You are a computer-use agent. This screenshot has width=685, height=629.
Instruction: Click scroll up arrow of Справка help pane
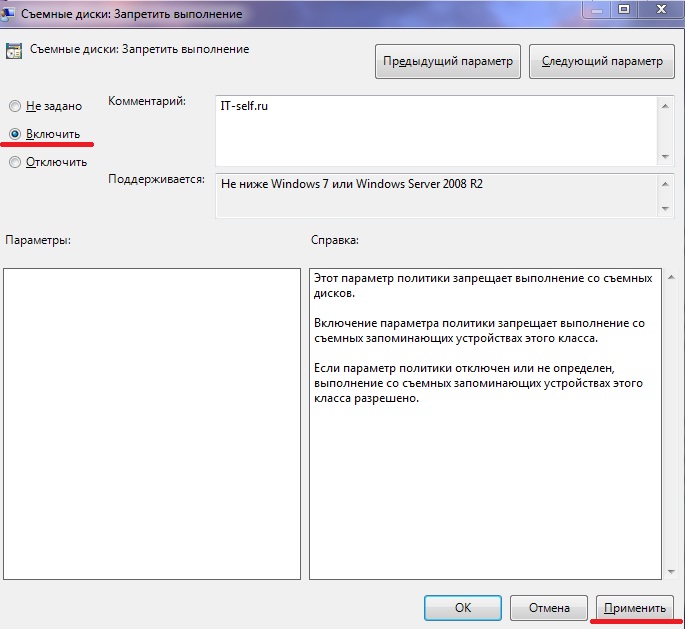pyautogui.click(x=671, y=277)
